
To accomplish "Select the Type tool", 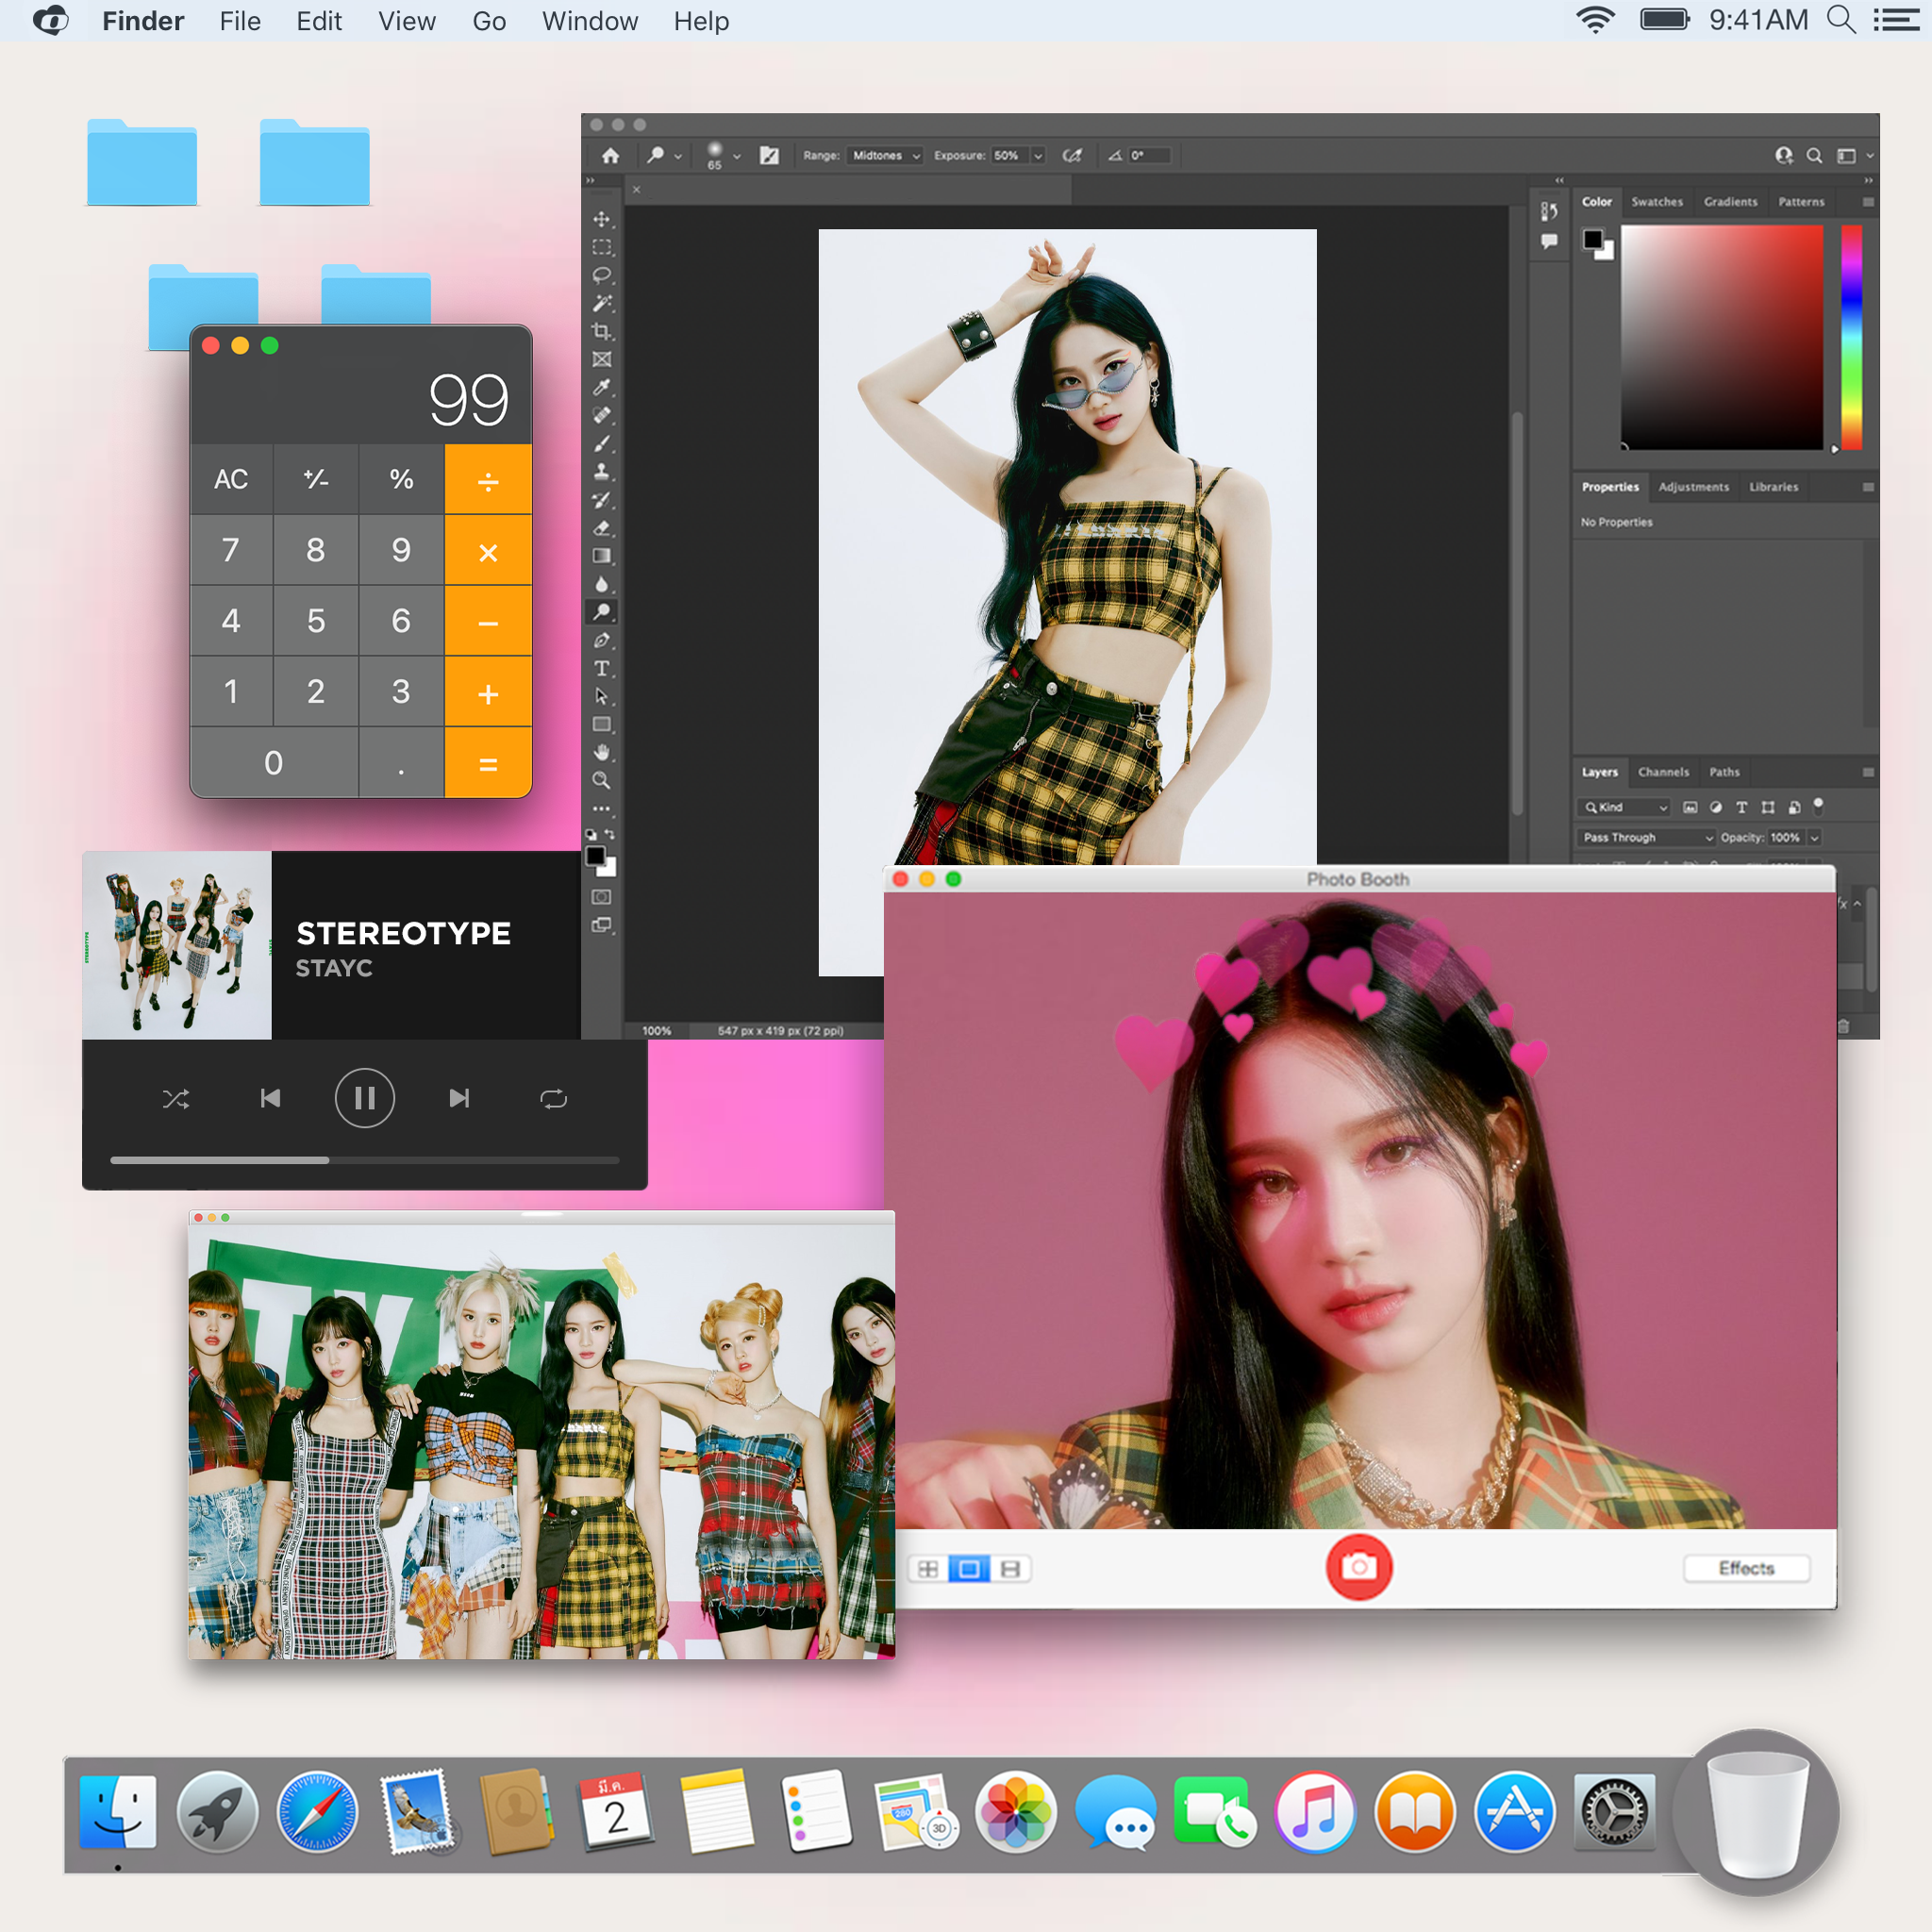I will (601, 668).
